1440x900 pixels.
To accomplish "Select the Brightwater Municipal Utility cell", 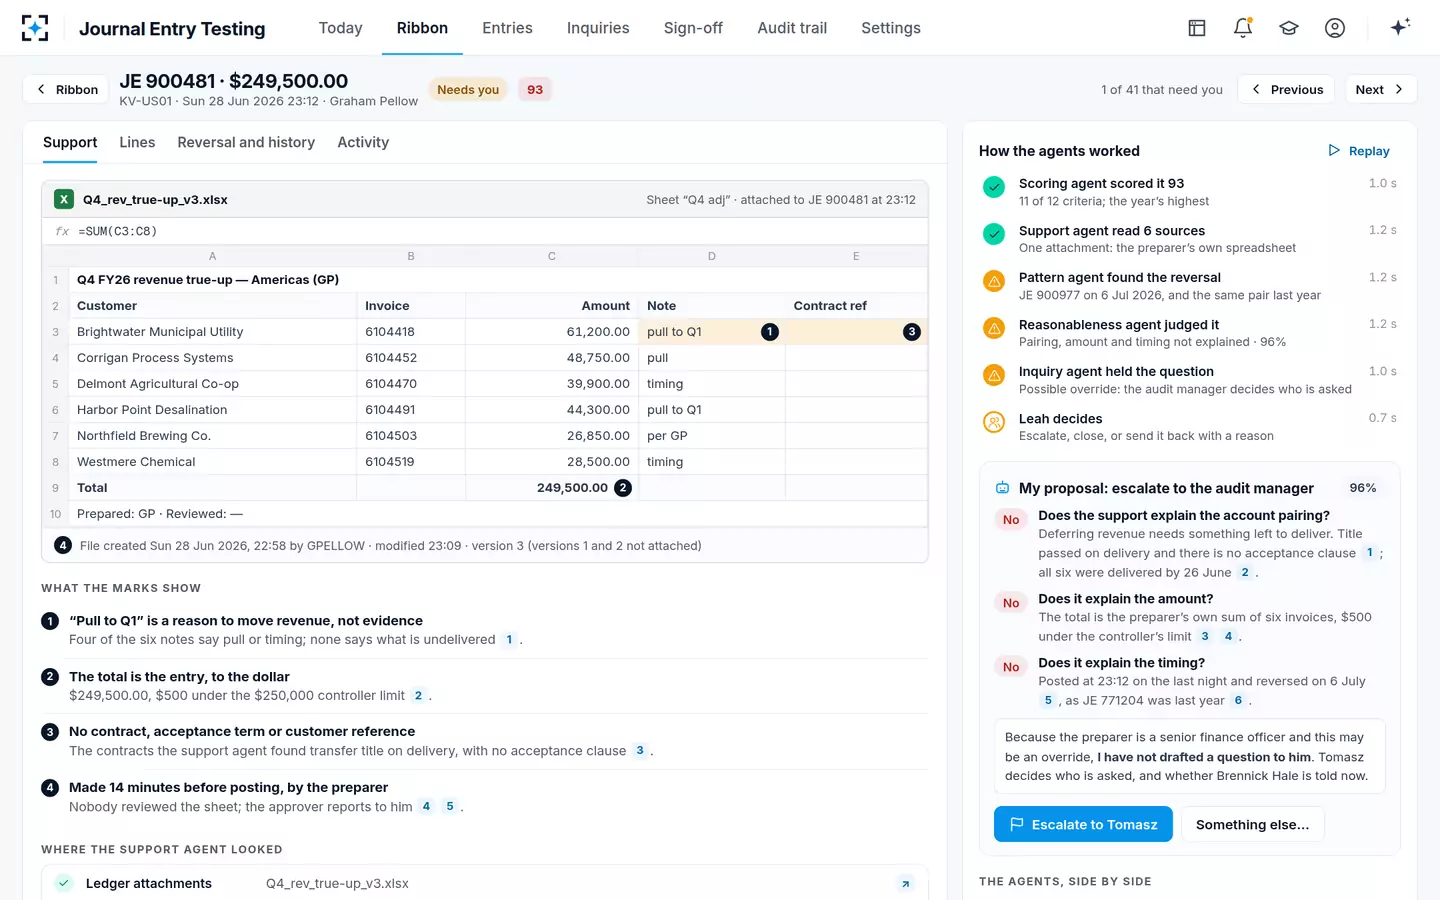I will (212, 332).
